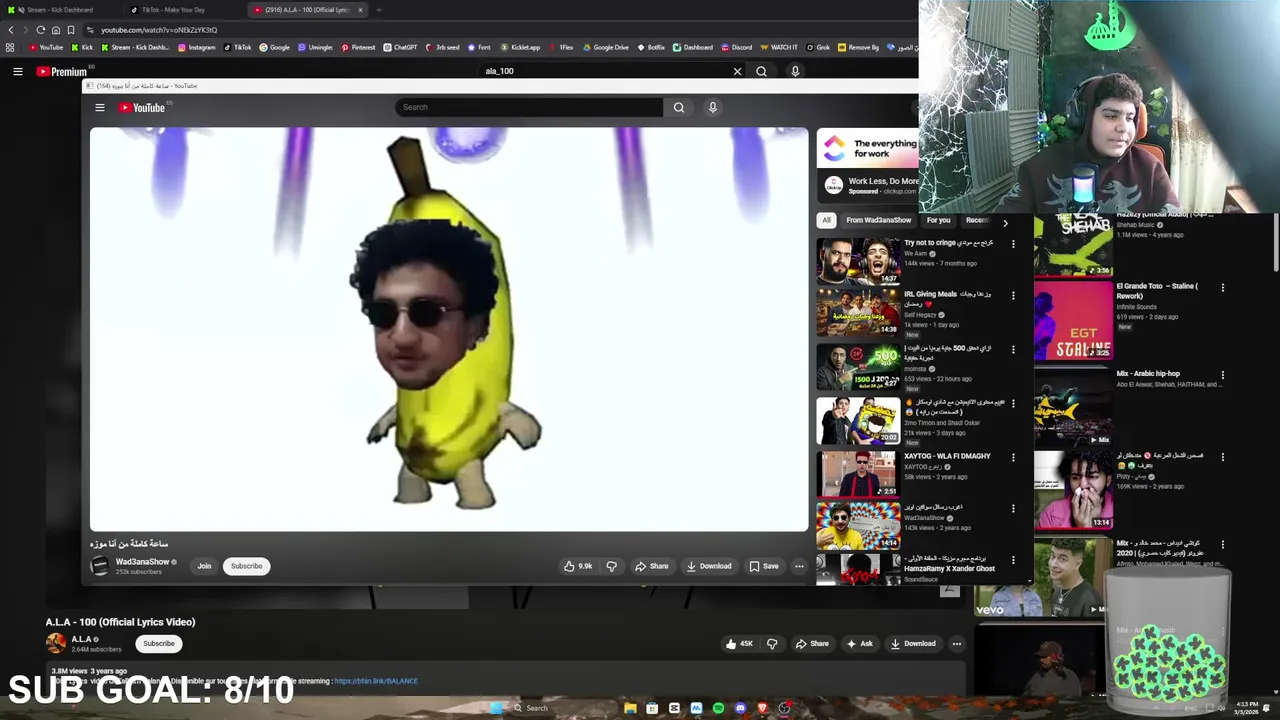
Task: Focus the Search field in front window
Action: click(x=530, y=107)
